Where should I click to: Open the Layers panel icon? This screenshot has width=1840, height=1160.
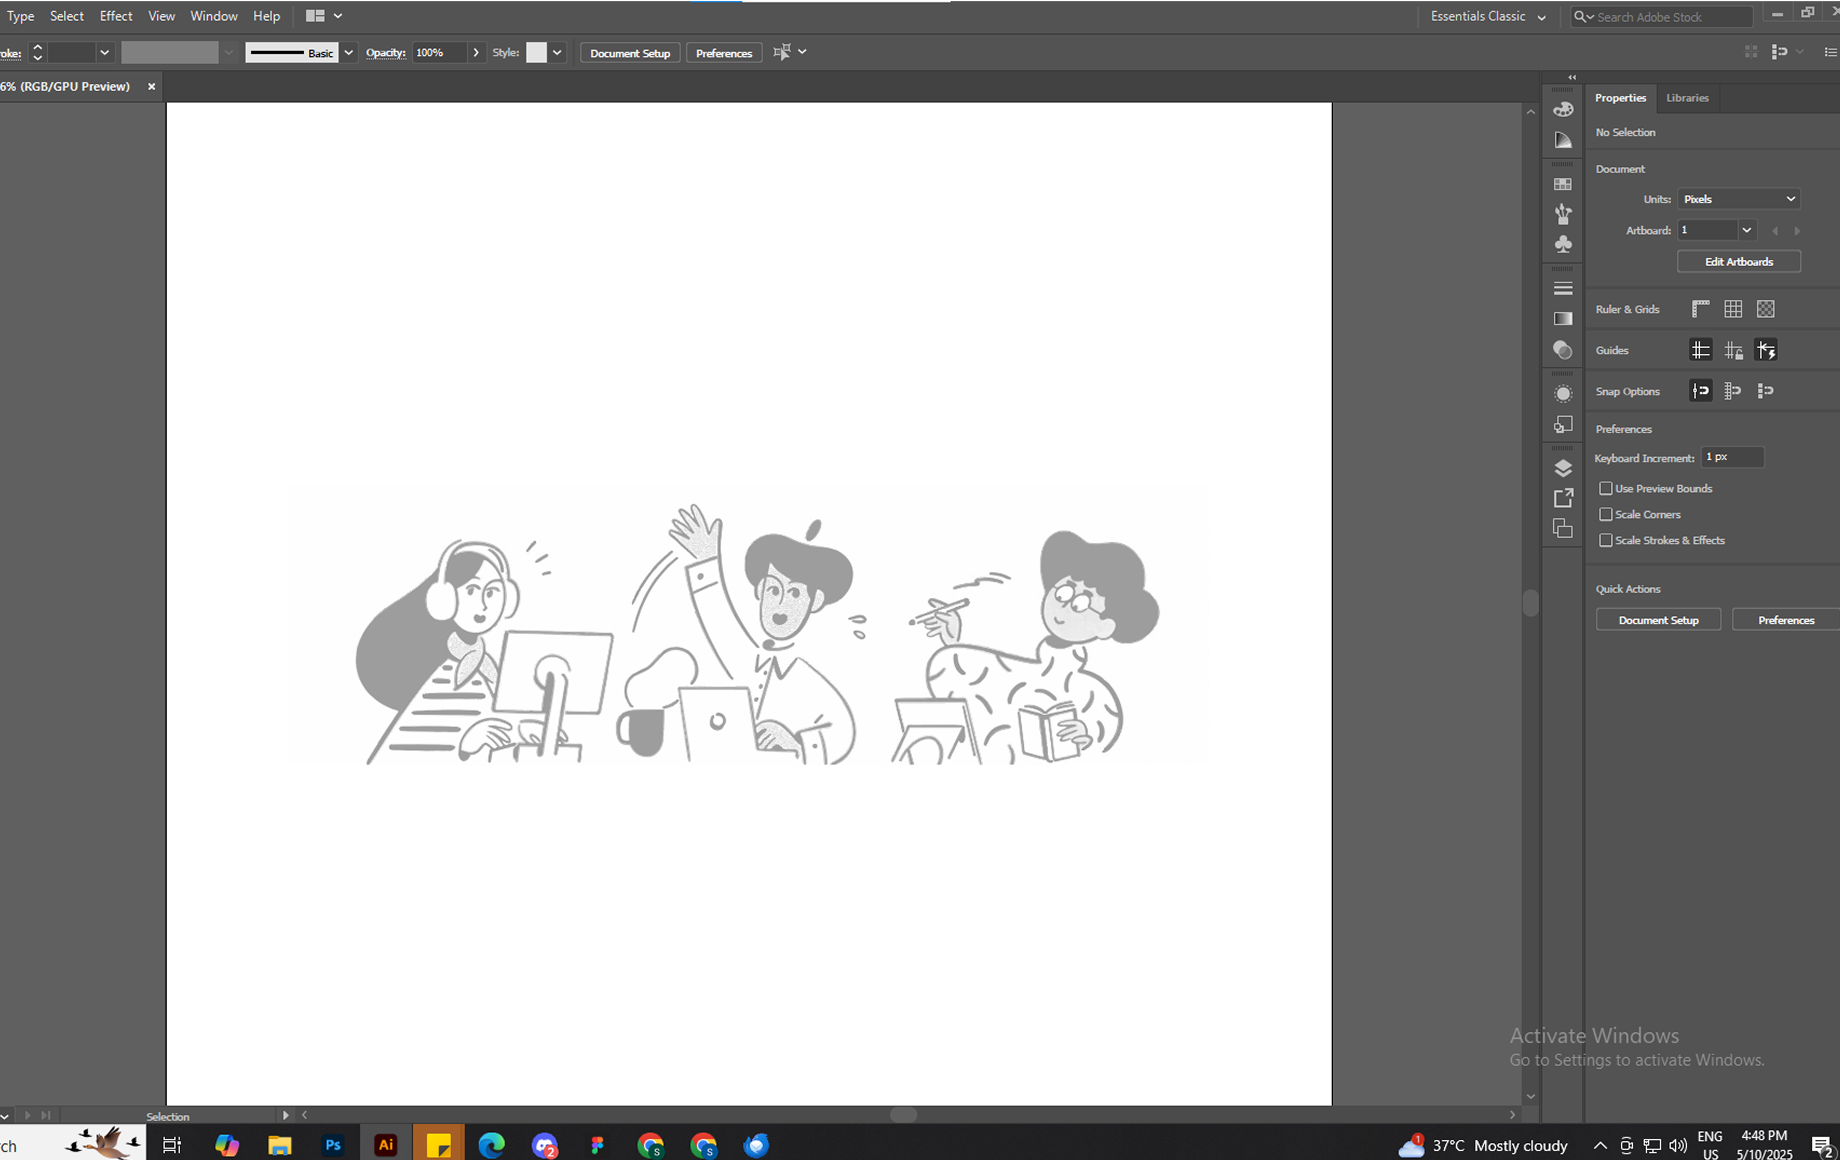1563,468
